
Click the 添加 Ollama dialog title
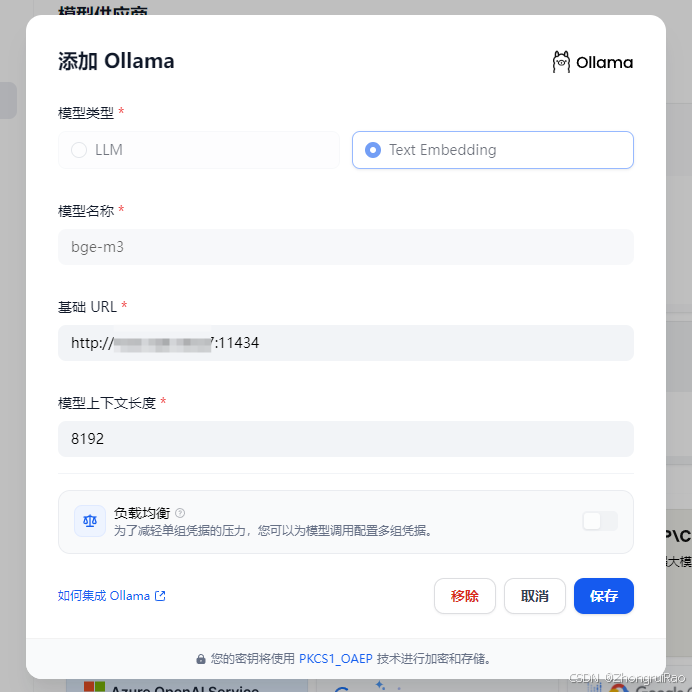[116, 61]
